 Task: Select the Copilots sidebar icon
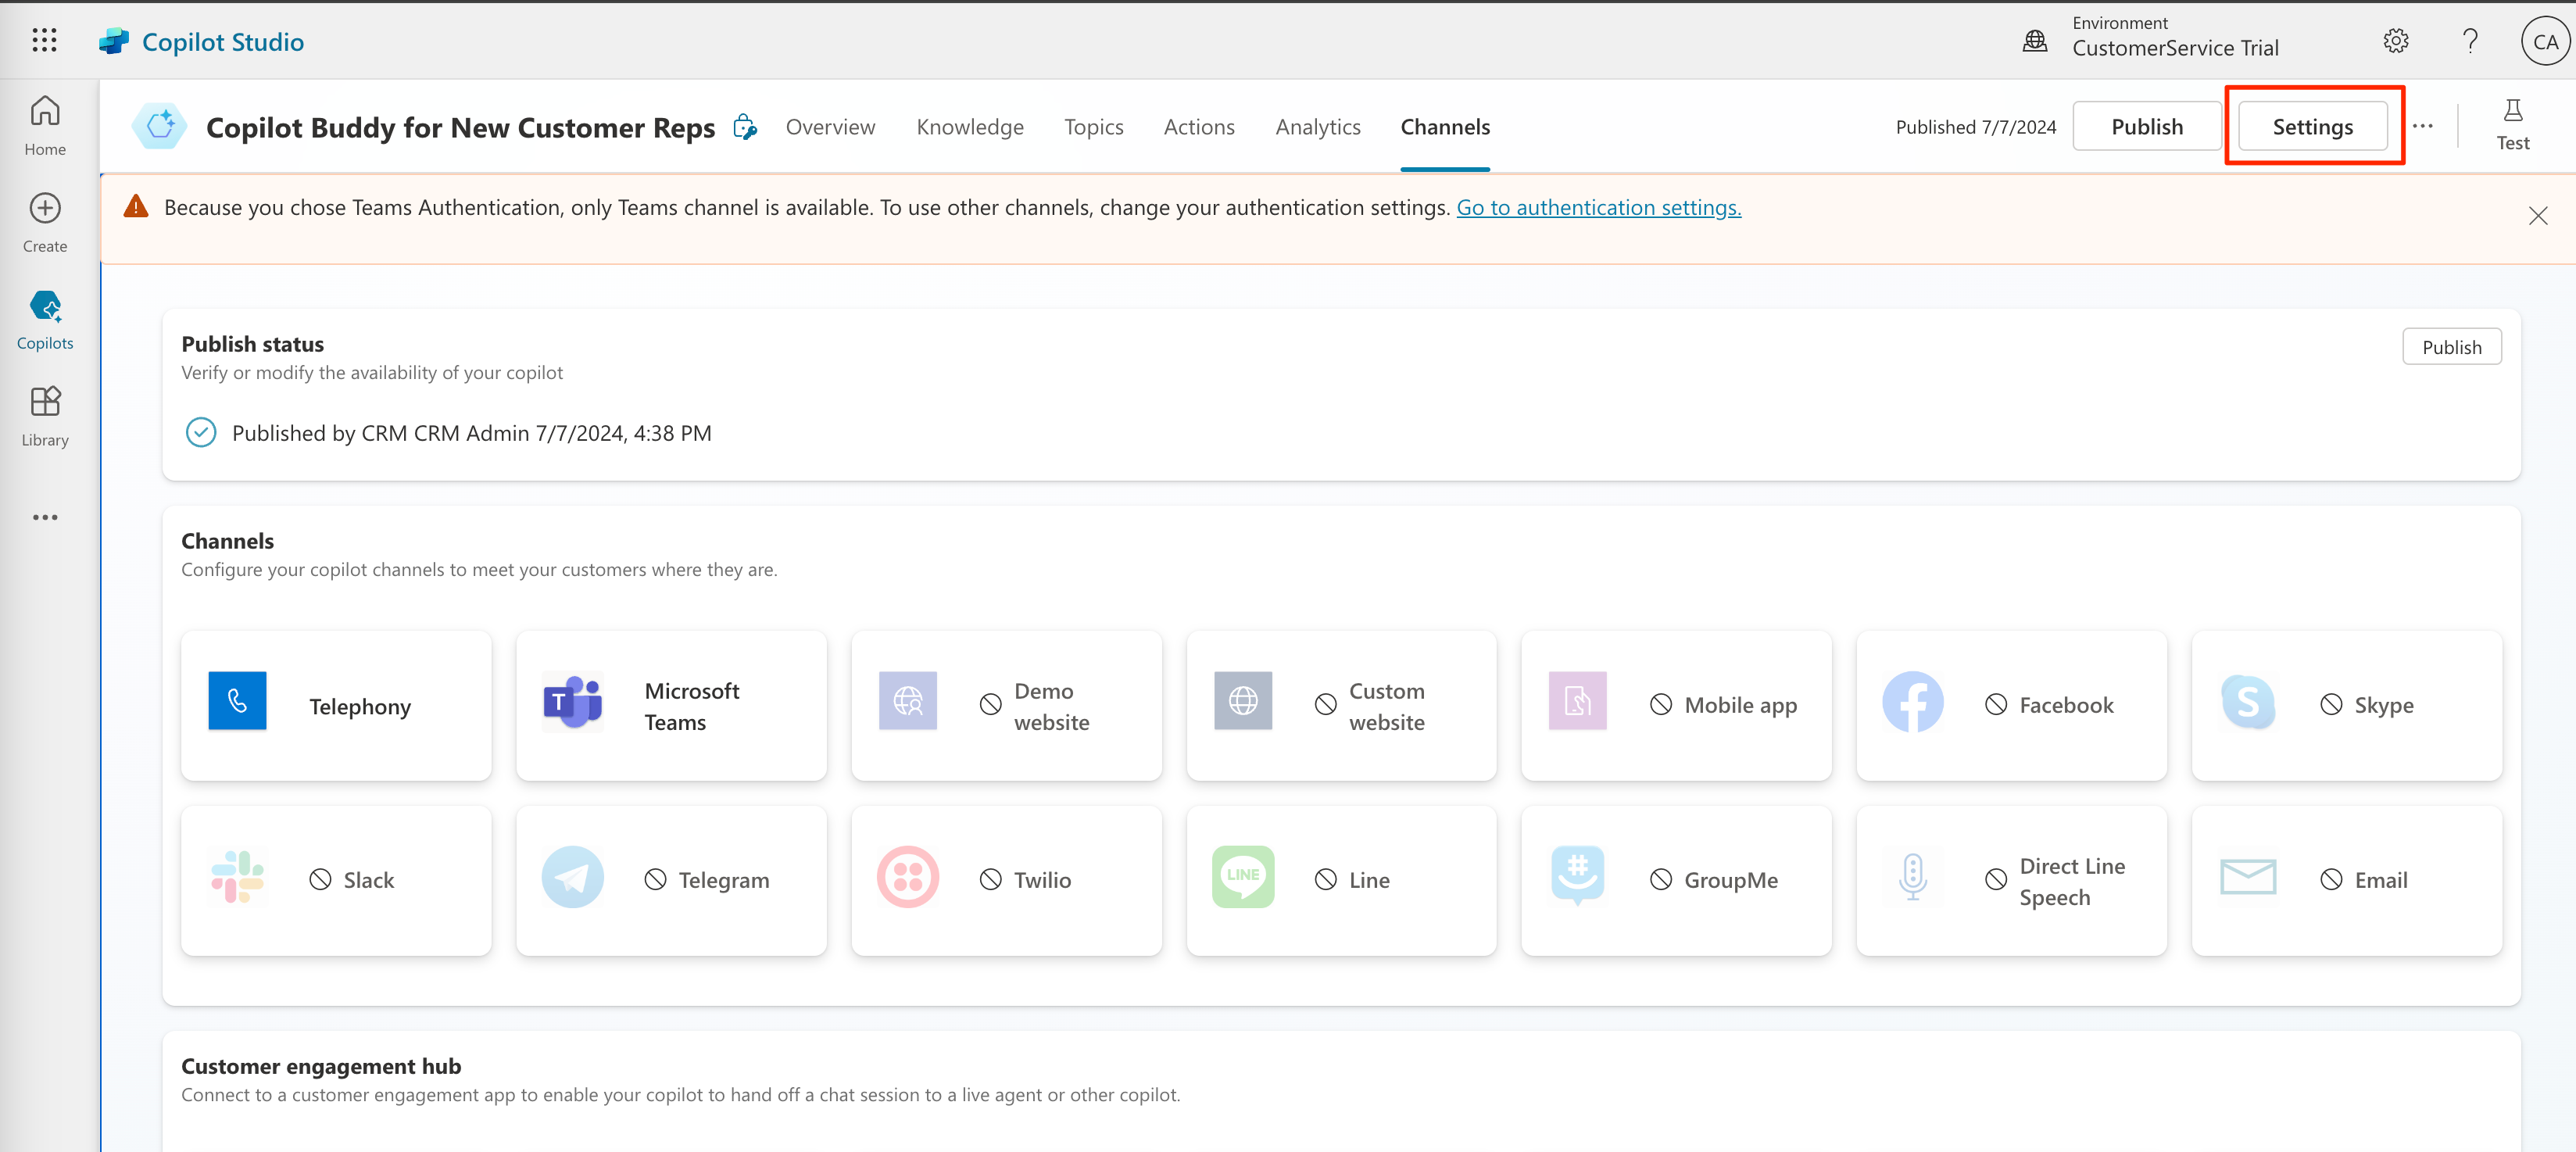(44, 318)
